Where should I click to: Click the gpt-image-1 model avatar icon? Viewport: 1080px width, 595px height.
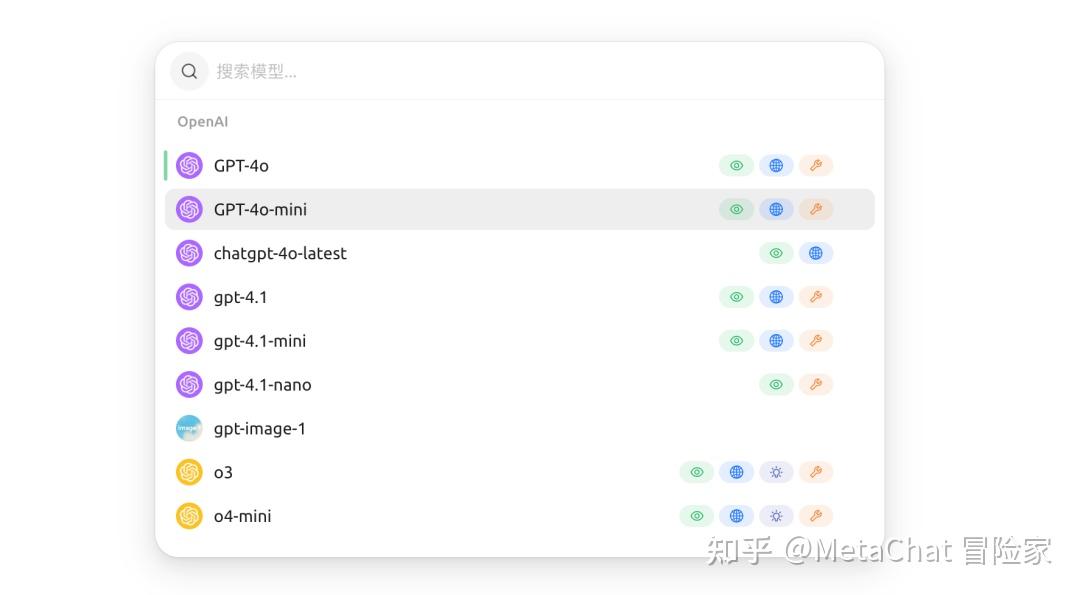pyautogui.click(x=189, y=428)
